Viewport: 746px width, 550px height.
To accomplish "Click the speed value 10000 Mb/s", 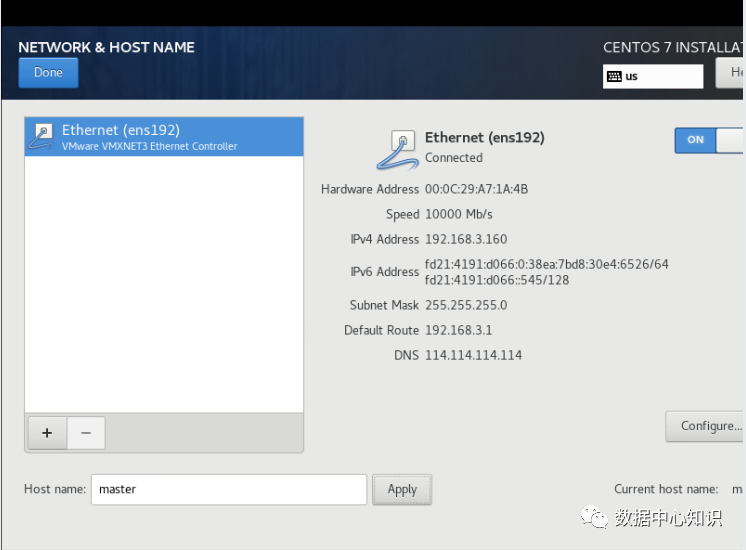I will (459, 214).
